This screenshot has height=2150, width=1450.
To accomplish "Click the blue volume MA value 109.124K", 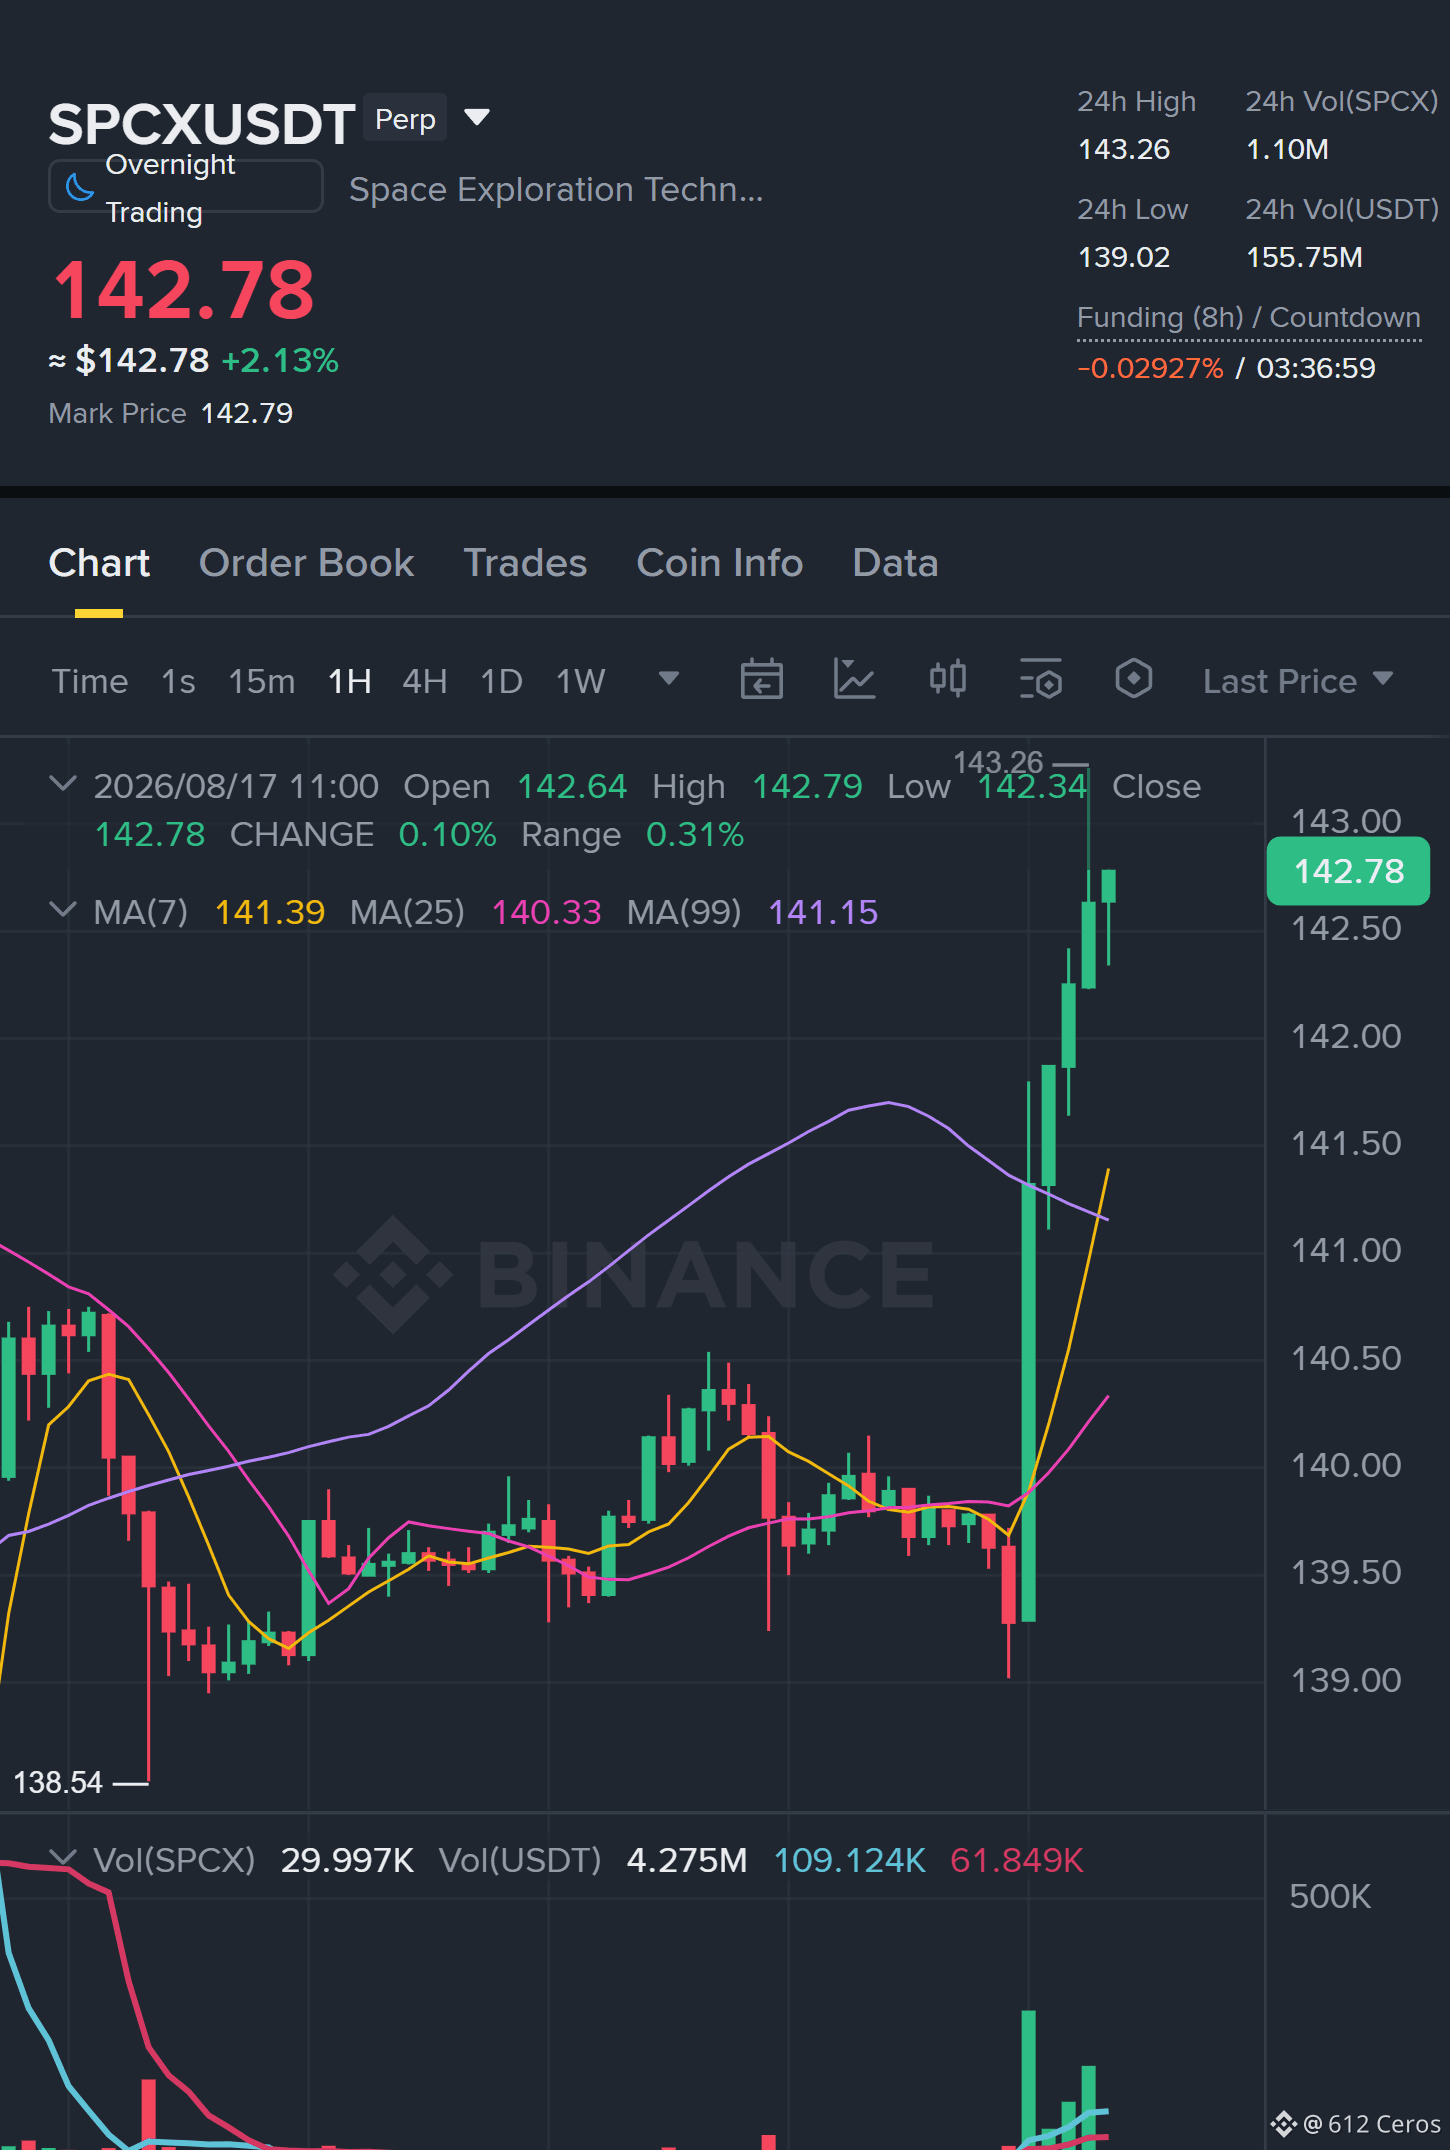I will click(850, 1860).
